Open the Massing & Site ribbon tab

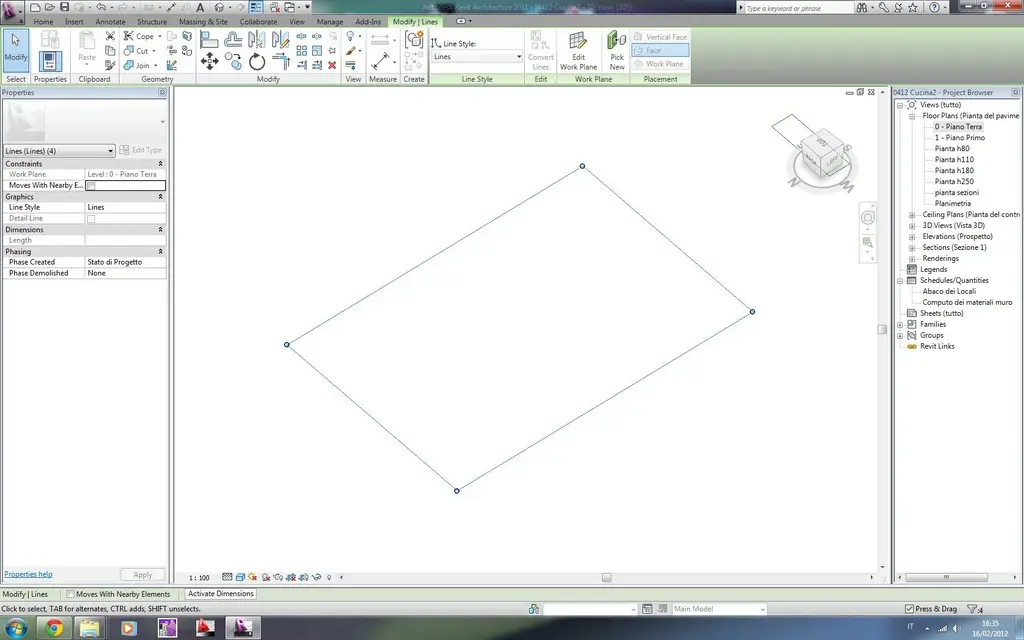pyautogui.click(x=203, y=22)
